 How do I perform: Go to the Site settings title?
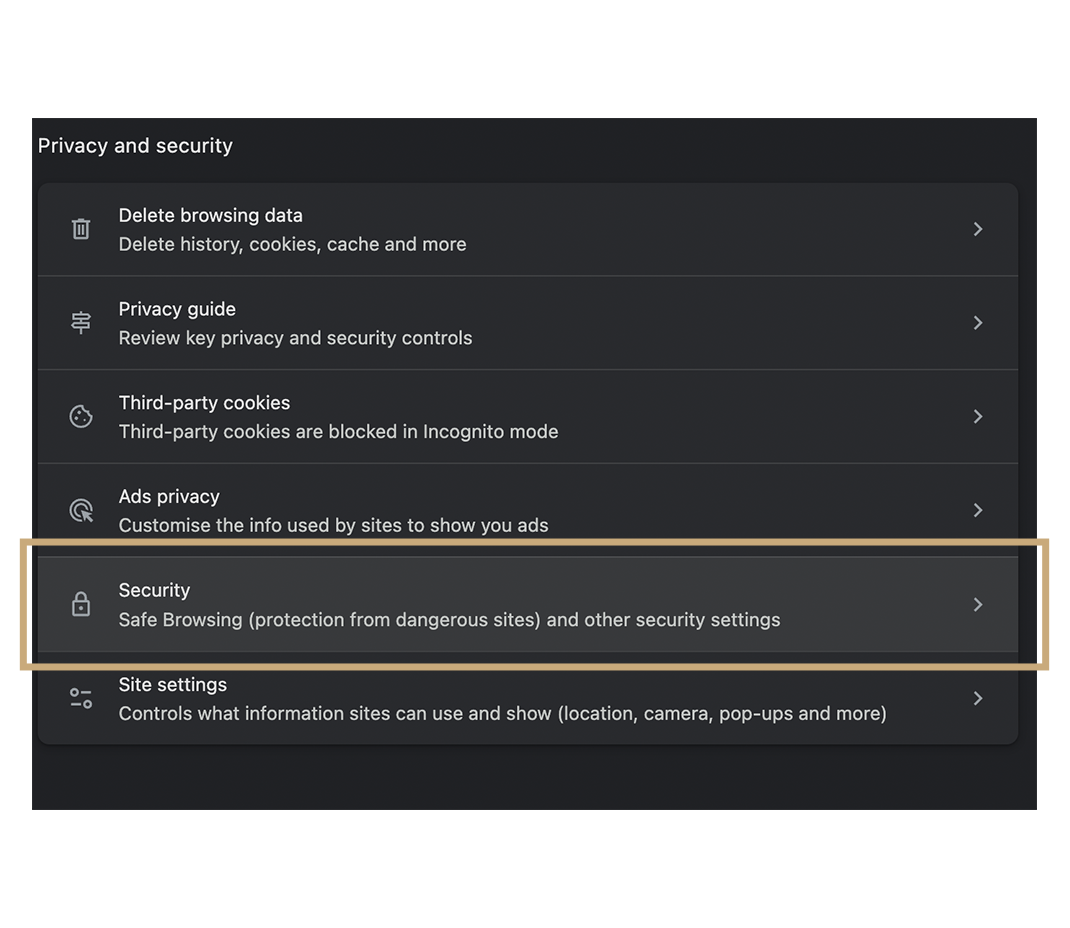pos(172,685)
